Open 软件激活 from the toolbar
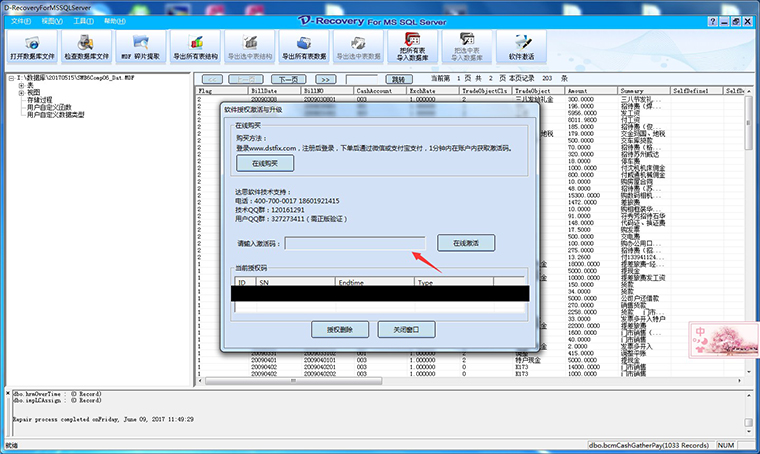The height and width of the screenshot is (454, 760). 521,47
